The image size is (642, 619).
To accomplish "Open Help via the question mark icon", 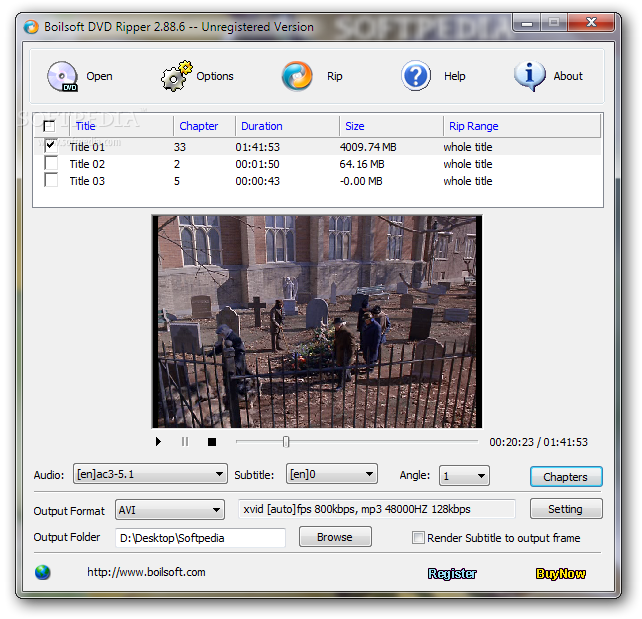I will tap(416, 76).
